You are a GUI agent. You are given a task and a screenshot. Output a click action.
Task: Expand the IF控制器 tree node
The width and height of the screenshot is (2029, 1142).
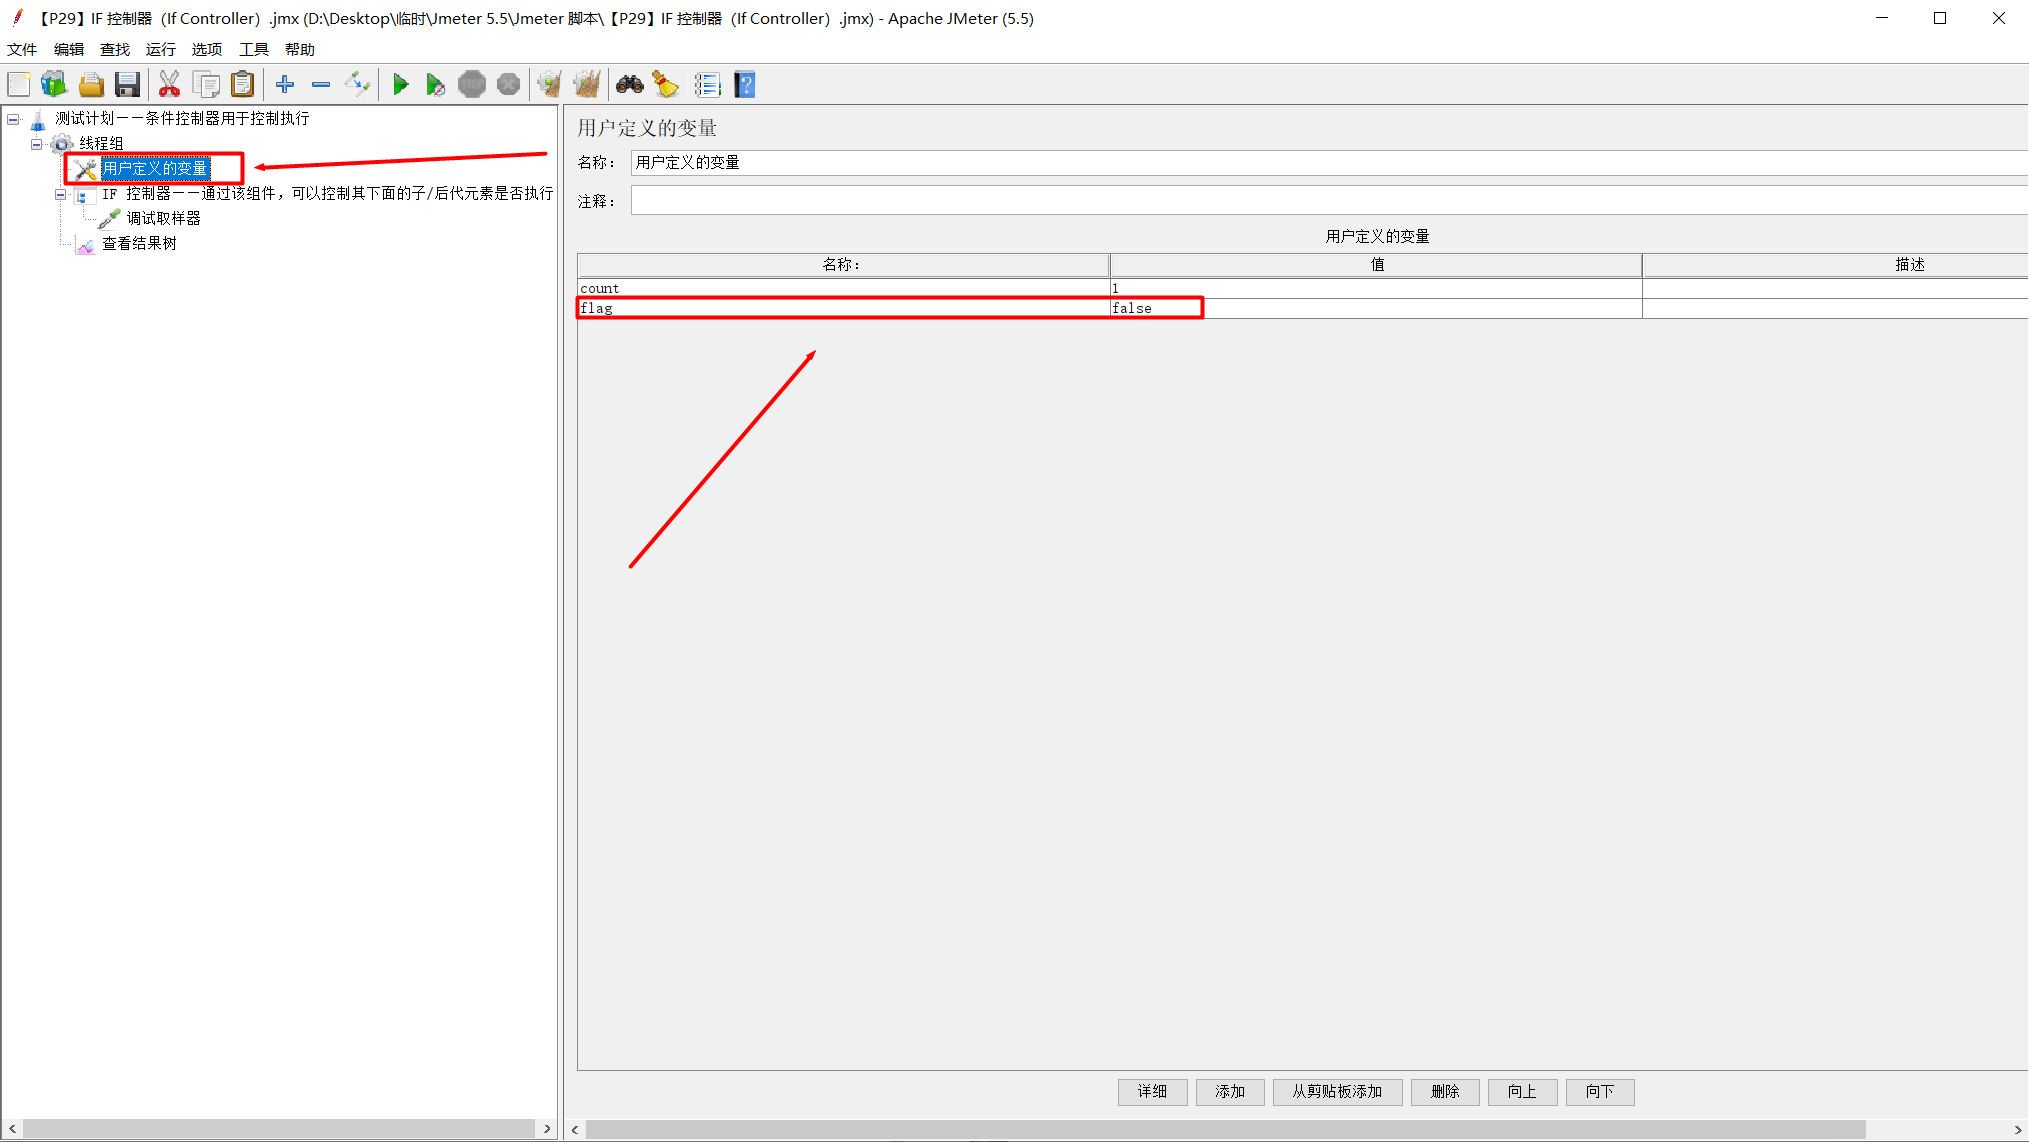click(x=59, y=192)
